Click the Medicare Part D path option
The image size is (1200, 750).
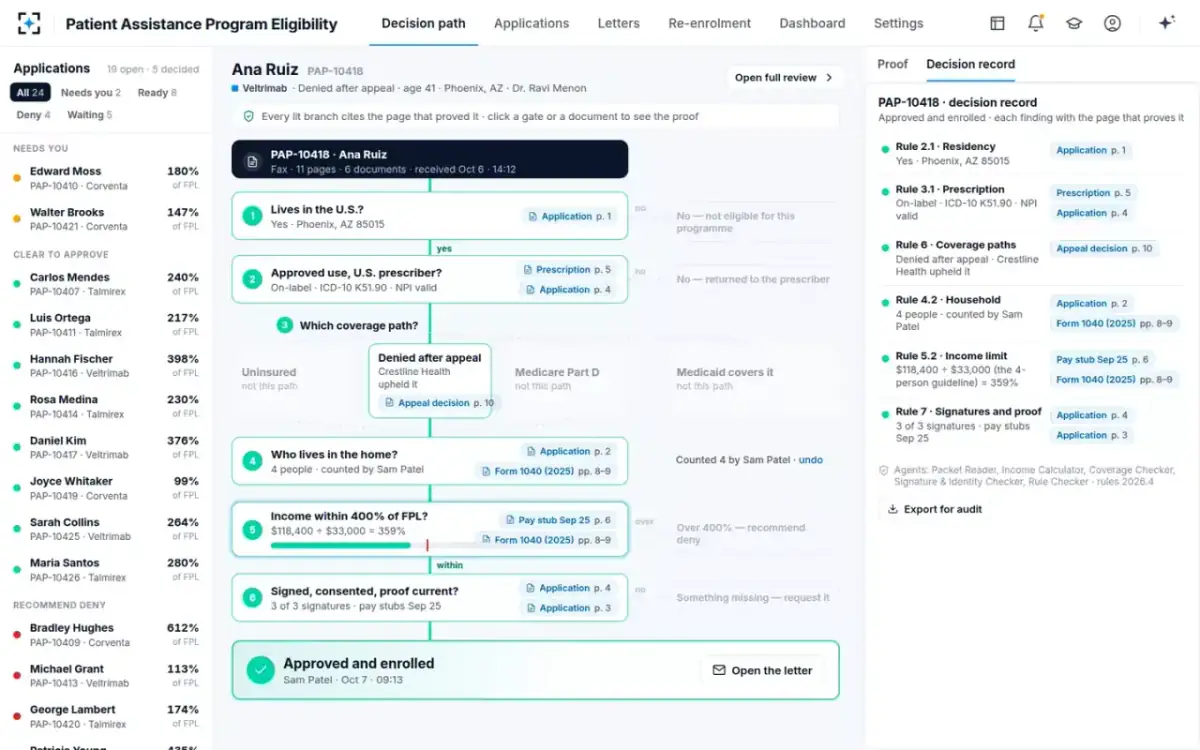pyautogui.click(x=557, y=378)
